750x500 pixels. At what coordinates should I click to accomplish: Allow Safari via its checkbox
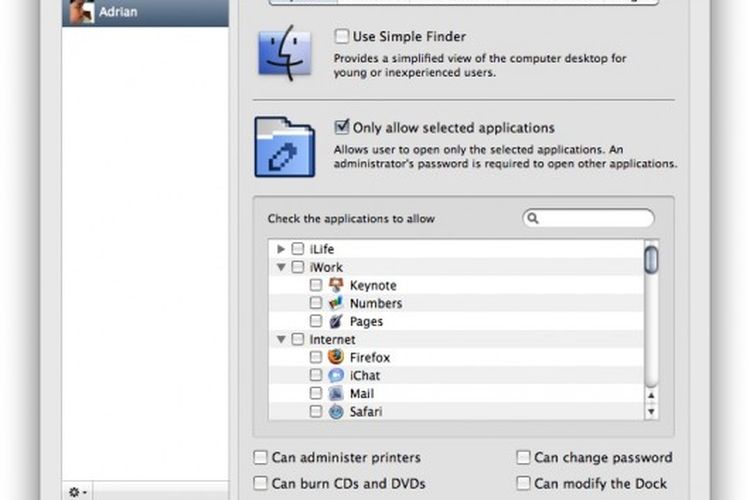pos(316,411)
